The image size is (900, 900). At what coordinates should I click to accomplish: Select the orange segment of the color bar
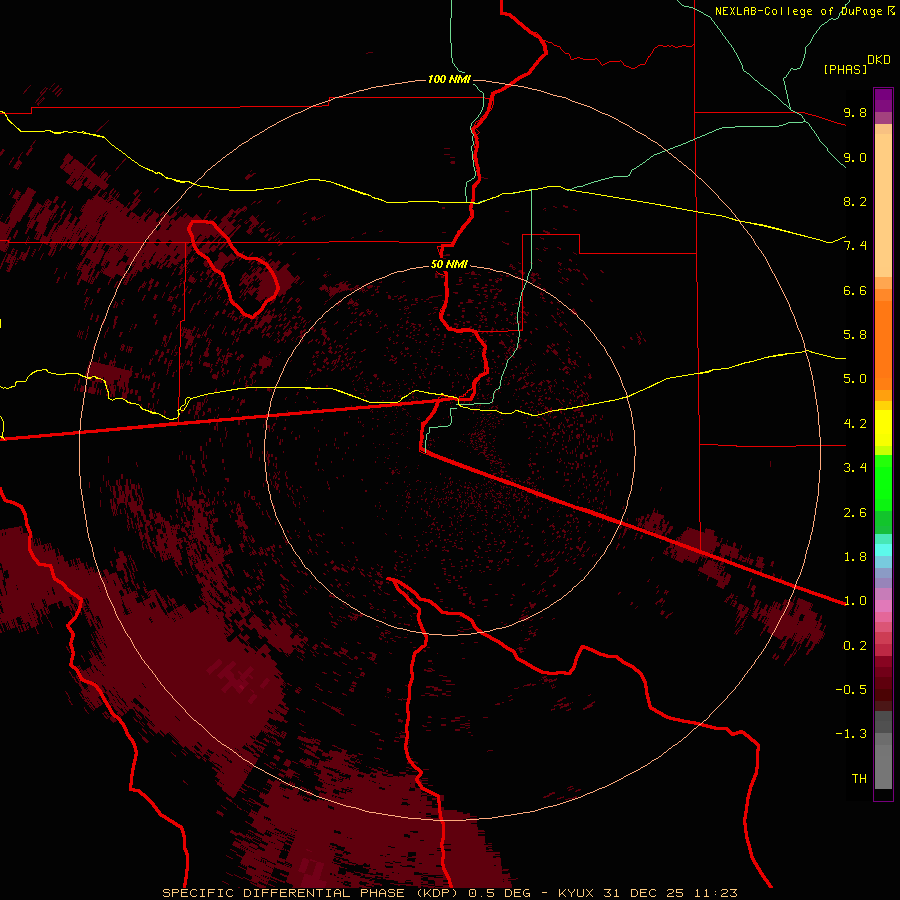883,346
